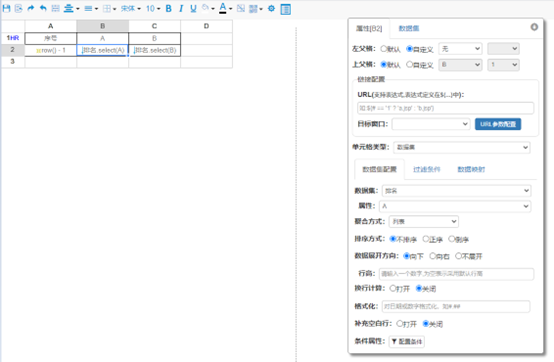Viewport: 554px width, 362px height.
Task: Open the 上父格 column dropdown showing B
Action: click(460, 65)
